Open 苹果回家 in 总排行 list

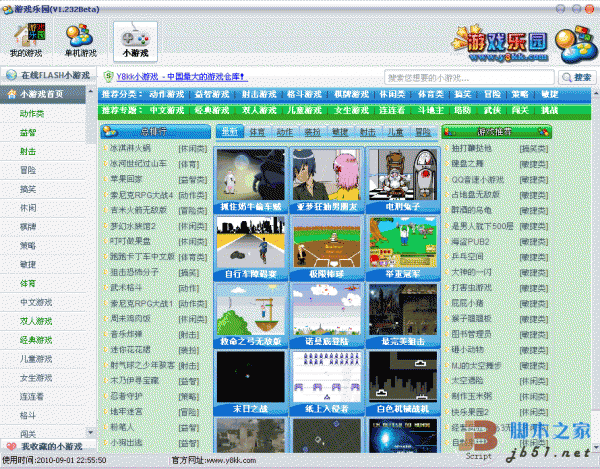pos(126,179)
